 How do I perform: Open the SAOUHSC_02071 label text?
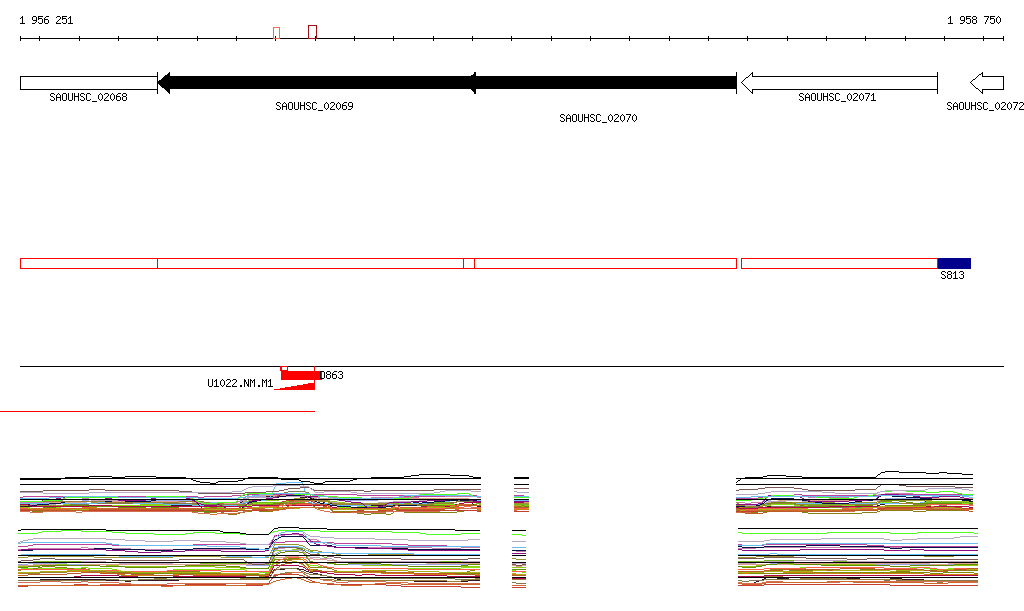point(837,98)
